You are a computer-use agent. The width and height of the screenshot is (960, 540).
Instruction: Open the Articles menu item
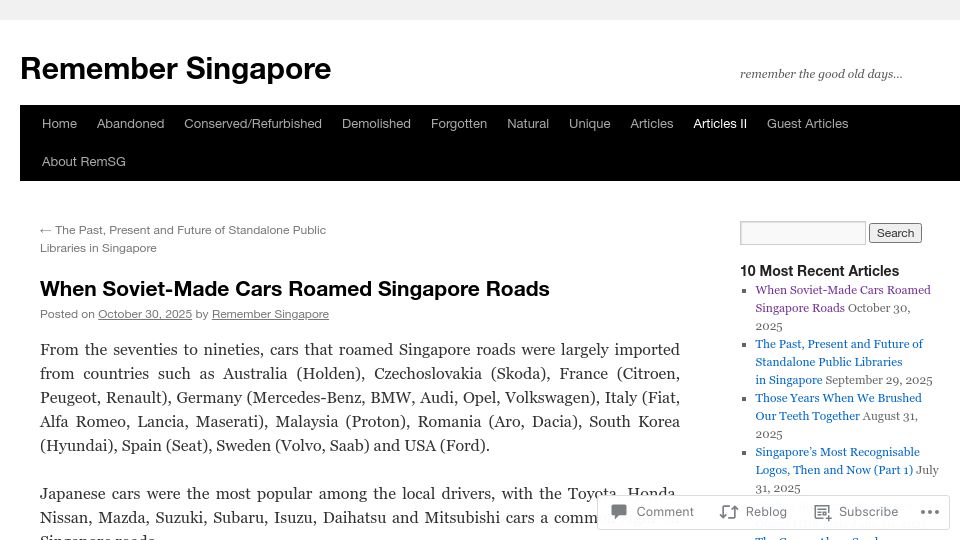651,124
